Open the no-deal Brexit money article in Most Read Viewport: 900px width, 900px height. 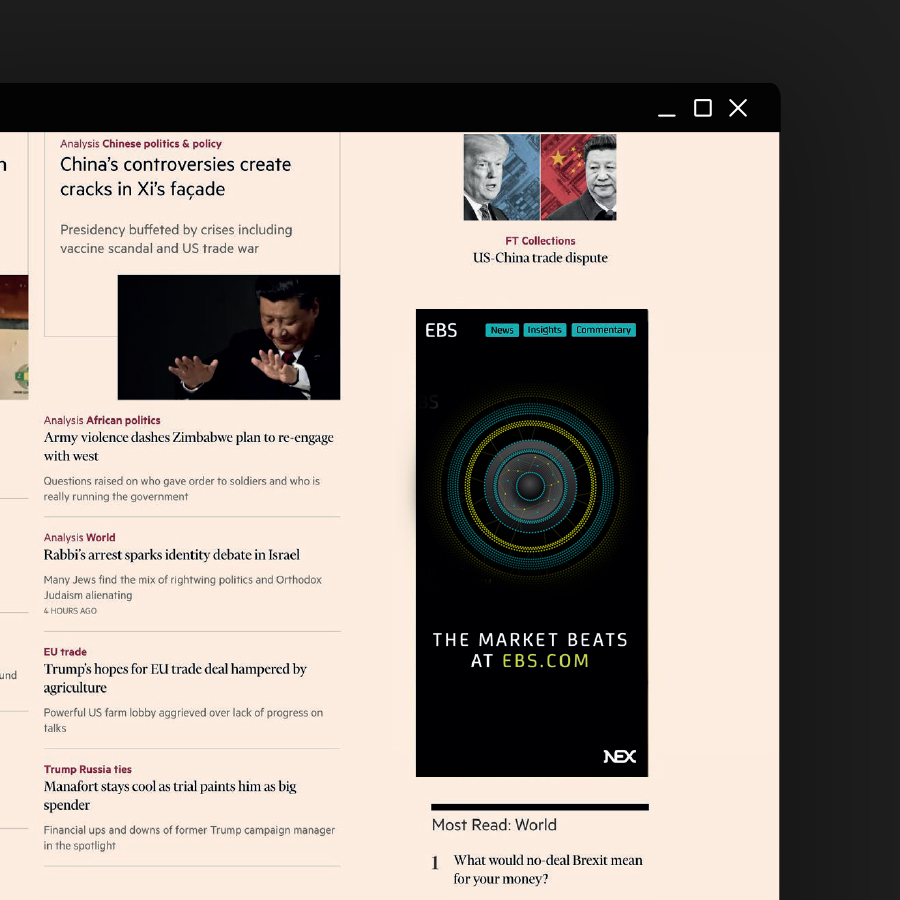tap(548, 869)
